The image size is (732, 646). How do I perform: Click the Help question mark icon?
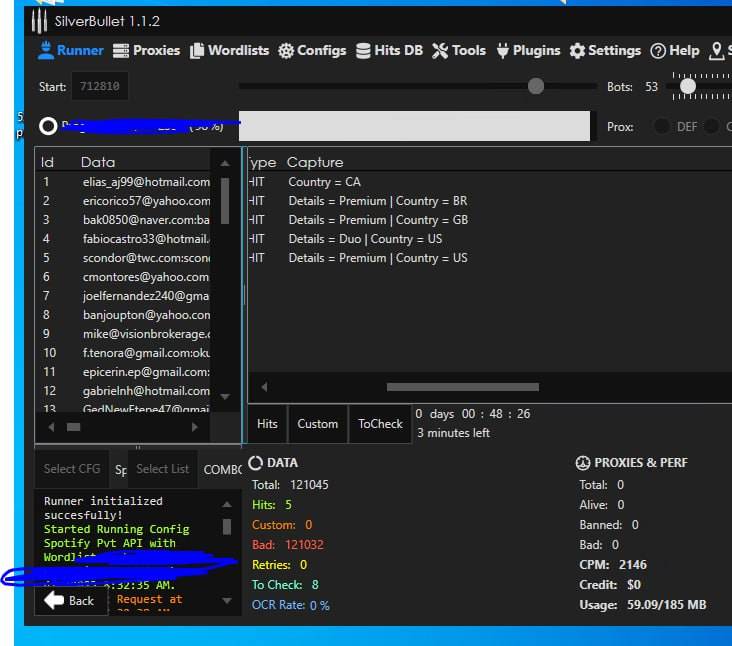658,51
